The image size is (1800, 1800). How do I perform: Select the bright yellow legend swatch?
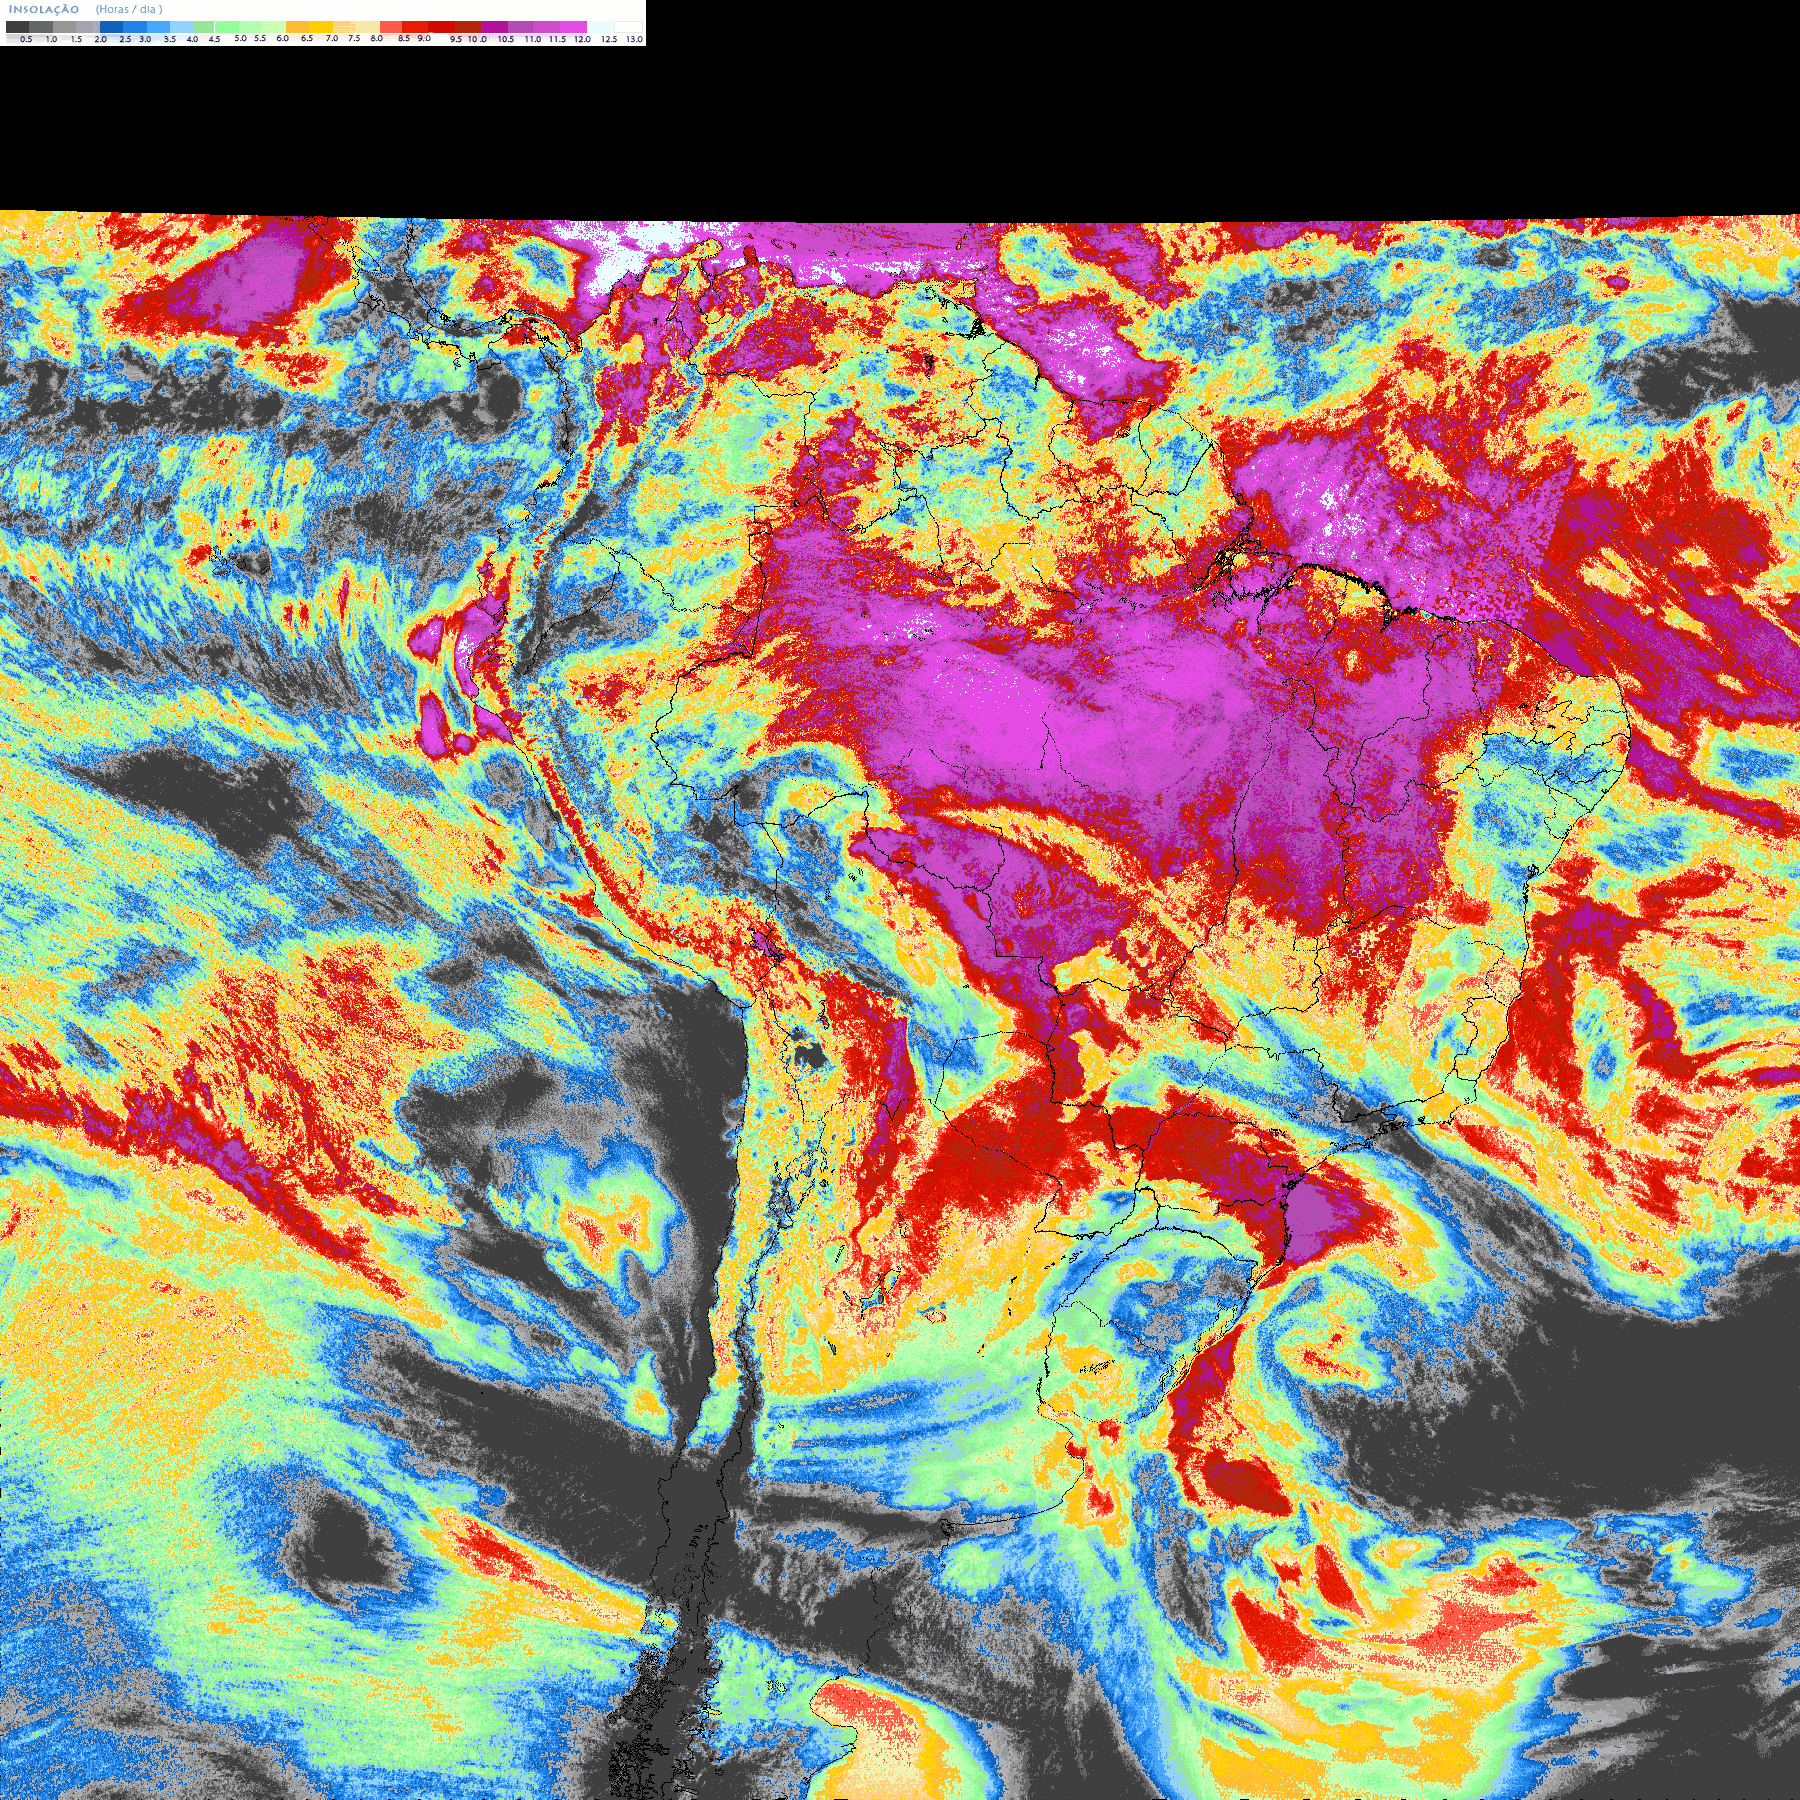(321, 27)
